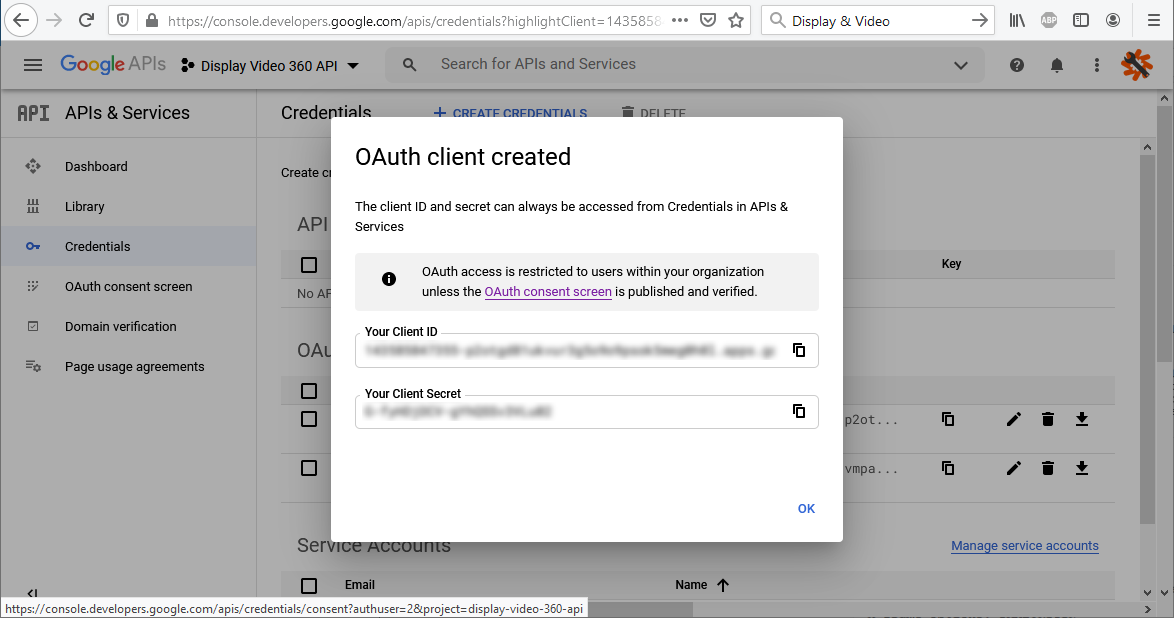Delete the second OAuth client row
1174x618 pixels.
click(x=1047, y=468)
